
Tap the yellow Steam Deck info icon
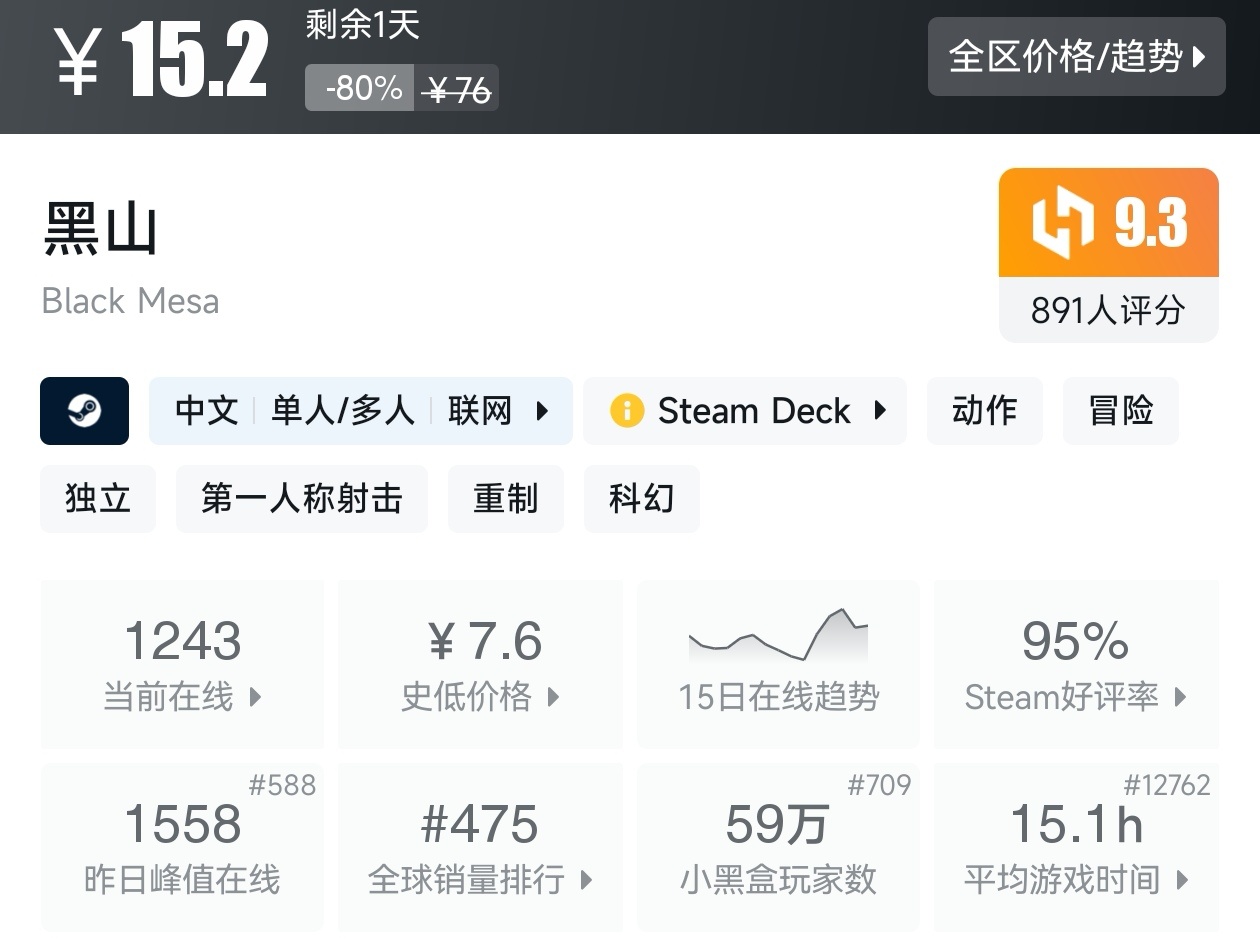627,411
